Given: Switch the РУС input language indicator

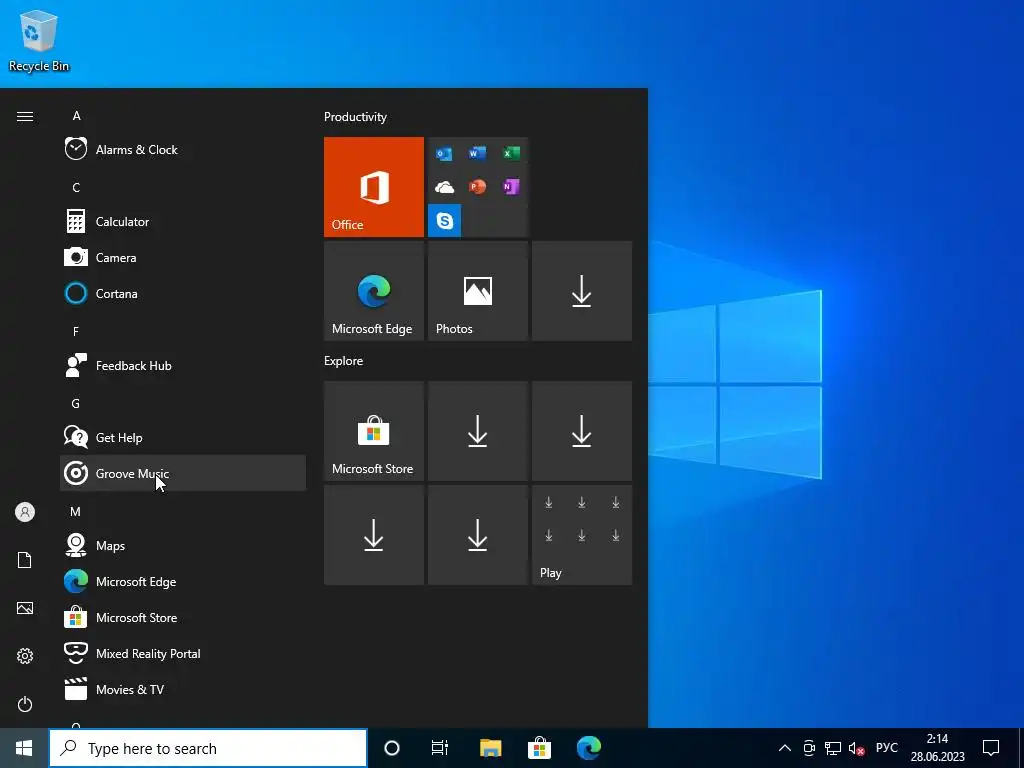Looking at the screenshot, I should coord(887,748).
